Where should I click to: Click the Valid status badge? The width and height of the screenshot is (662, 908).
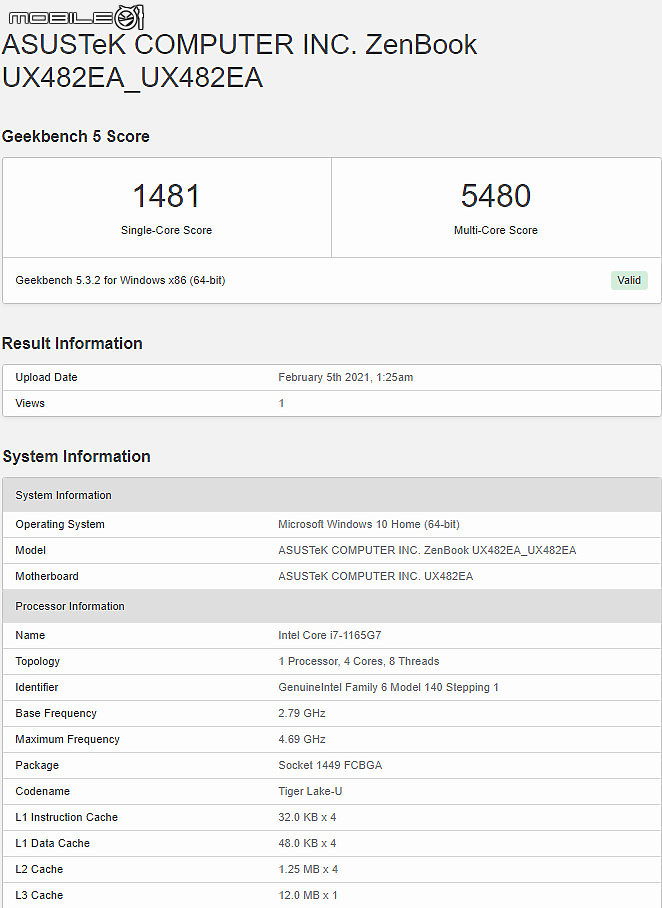point(629,280)
